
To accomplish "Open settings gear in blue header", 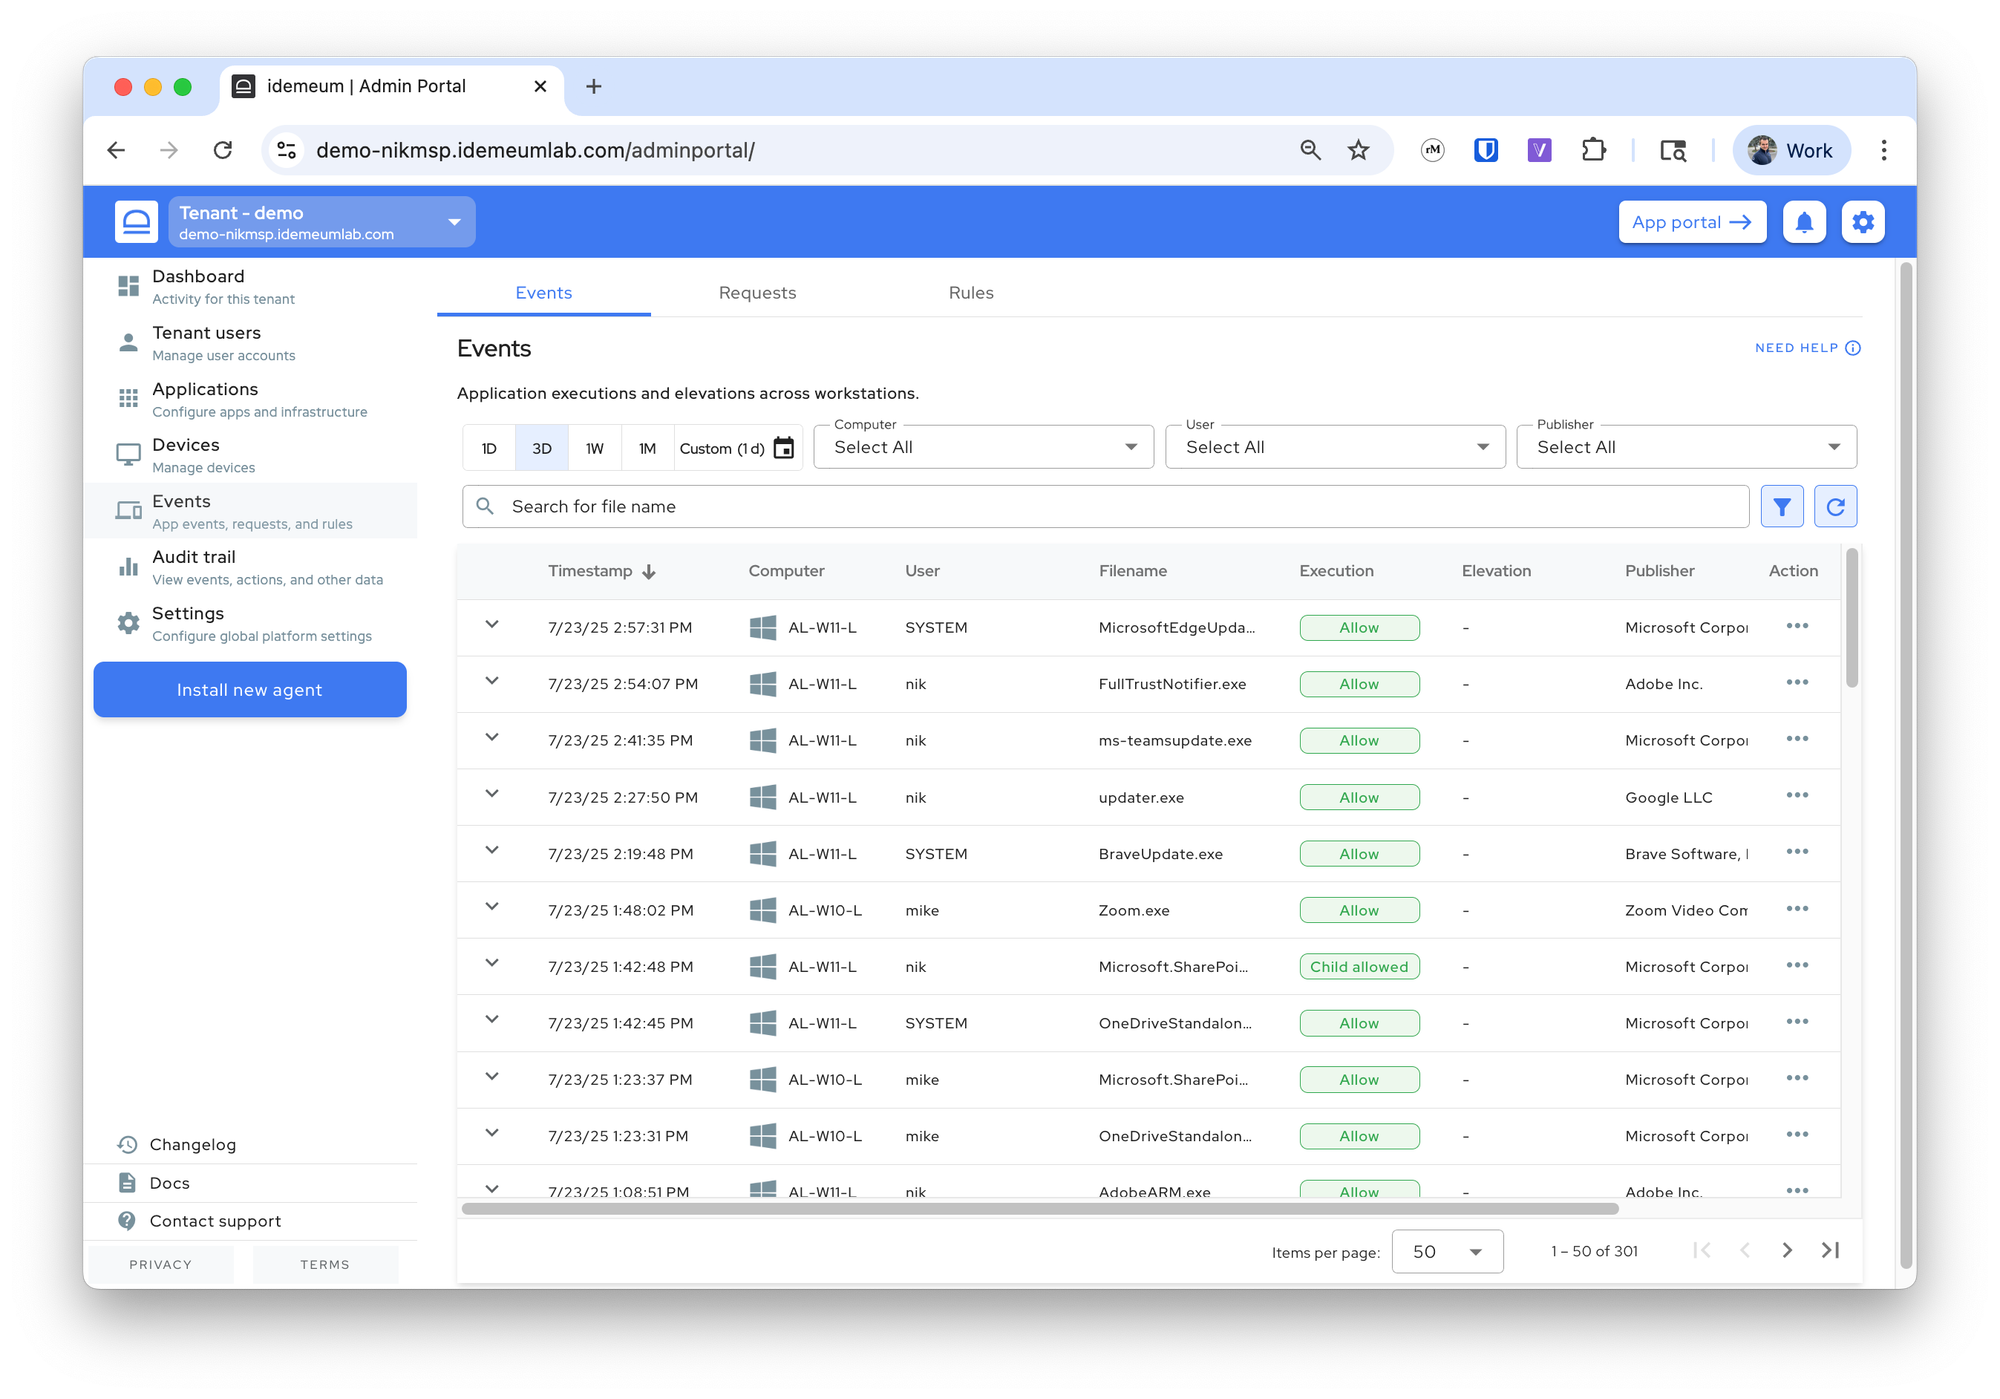I will point(1863,222).
